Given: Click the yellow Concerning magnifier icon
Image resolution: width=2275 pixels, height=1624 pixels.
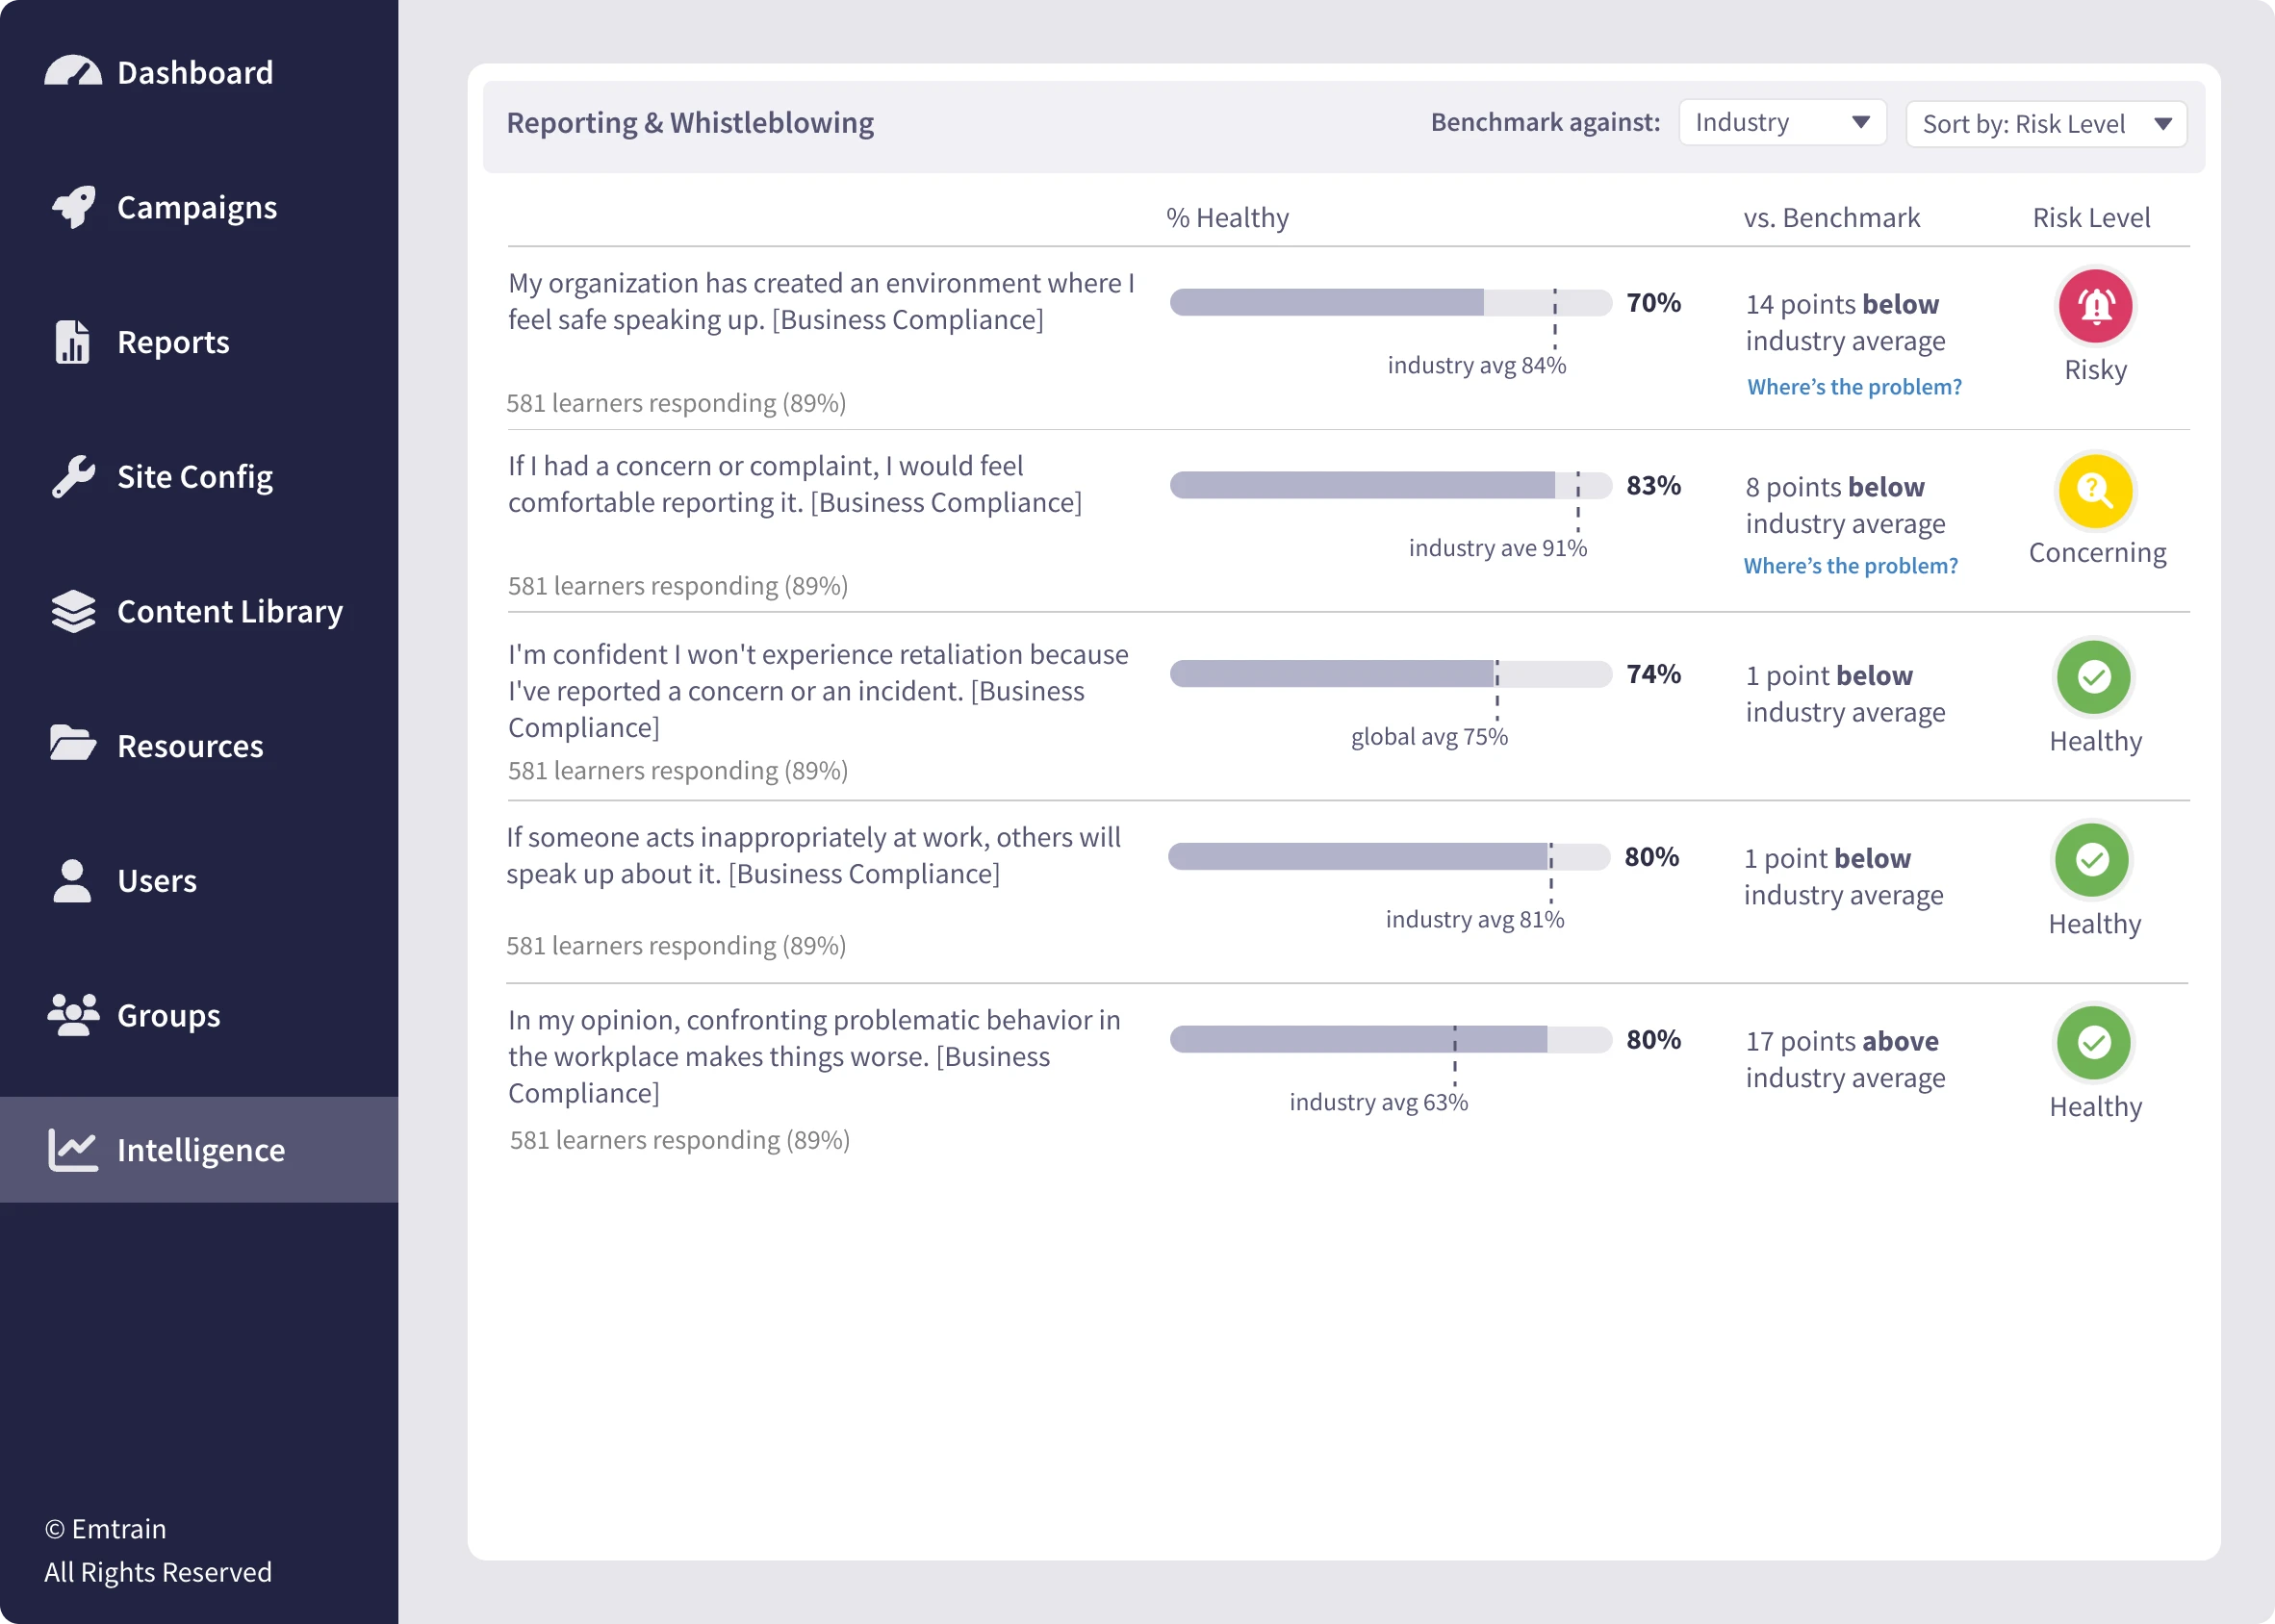Looking at the screenshot, I should pos(2095,490).
